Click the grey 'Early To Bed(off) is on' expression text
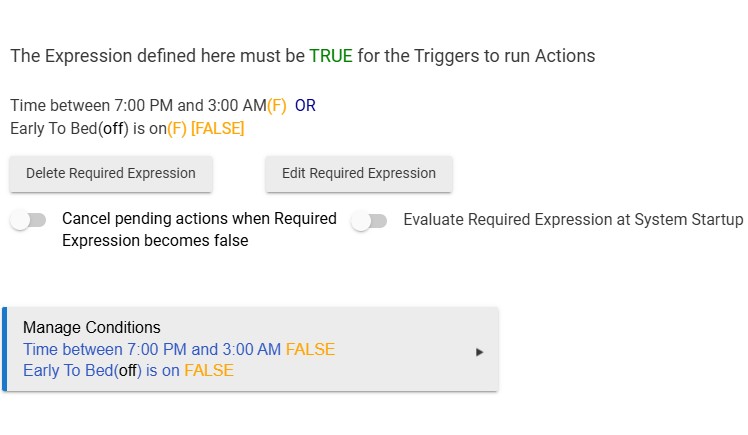The width and height of the screenshot is (748, 435). click(x=88, y=128)
